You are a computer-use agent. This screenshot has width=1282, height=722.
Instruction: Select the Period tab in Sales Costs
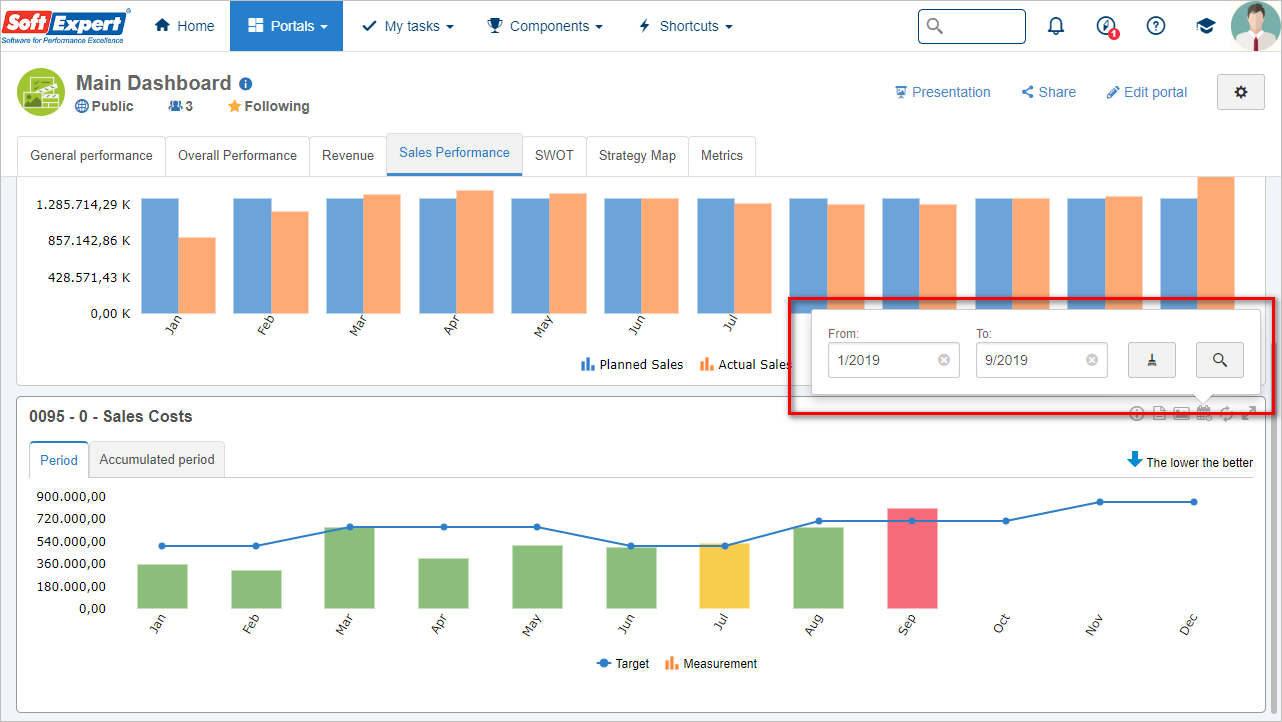coord(59,460)
